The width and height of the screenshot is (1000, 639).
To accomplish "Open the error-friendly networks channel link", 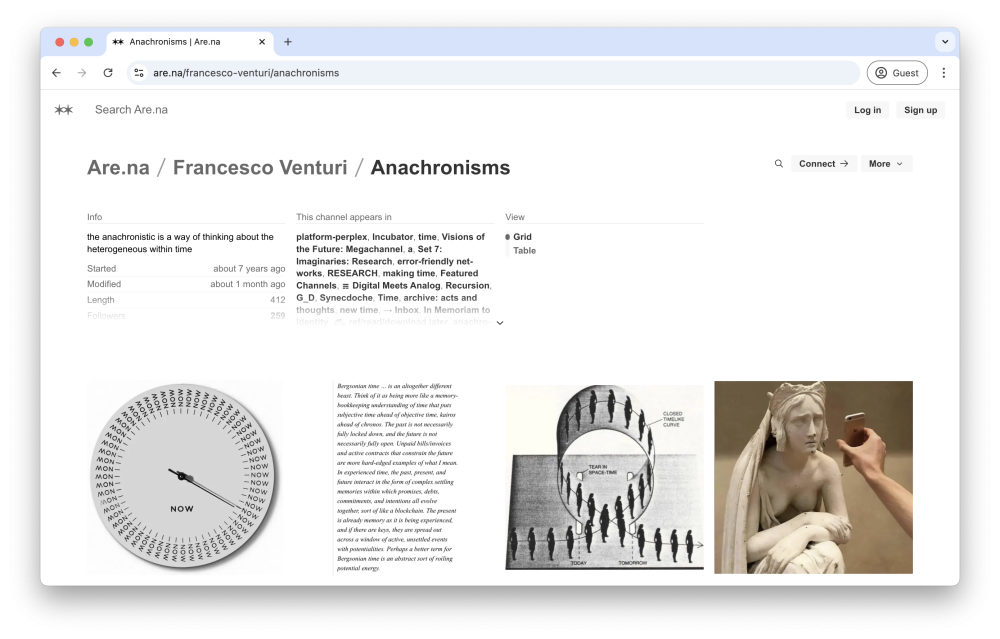I will pos(385,267).
